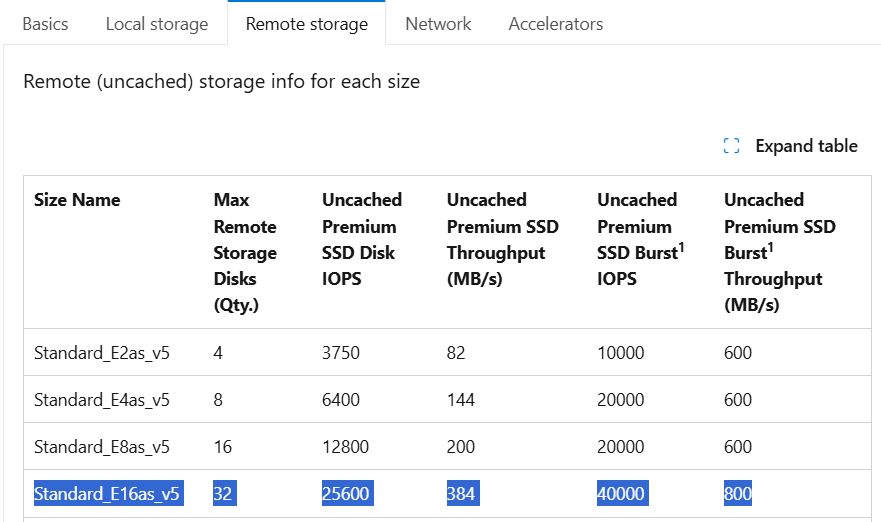Click the highlighted 800 throughput value

click(x=738, y=493)
